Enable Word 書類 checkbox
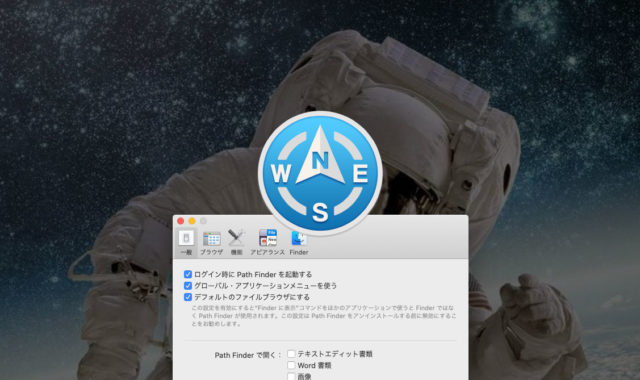 pyautogui.click(x=291, y=365)
